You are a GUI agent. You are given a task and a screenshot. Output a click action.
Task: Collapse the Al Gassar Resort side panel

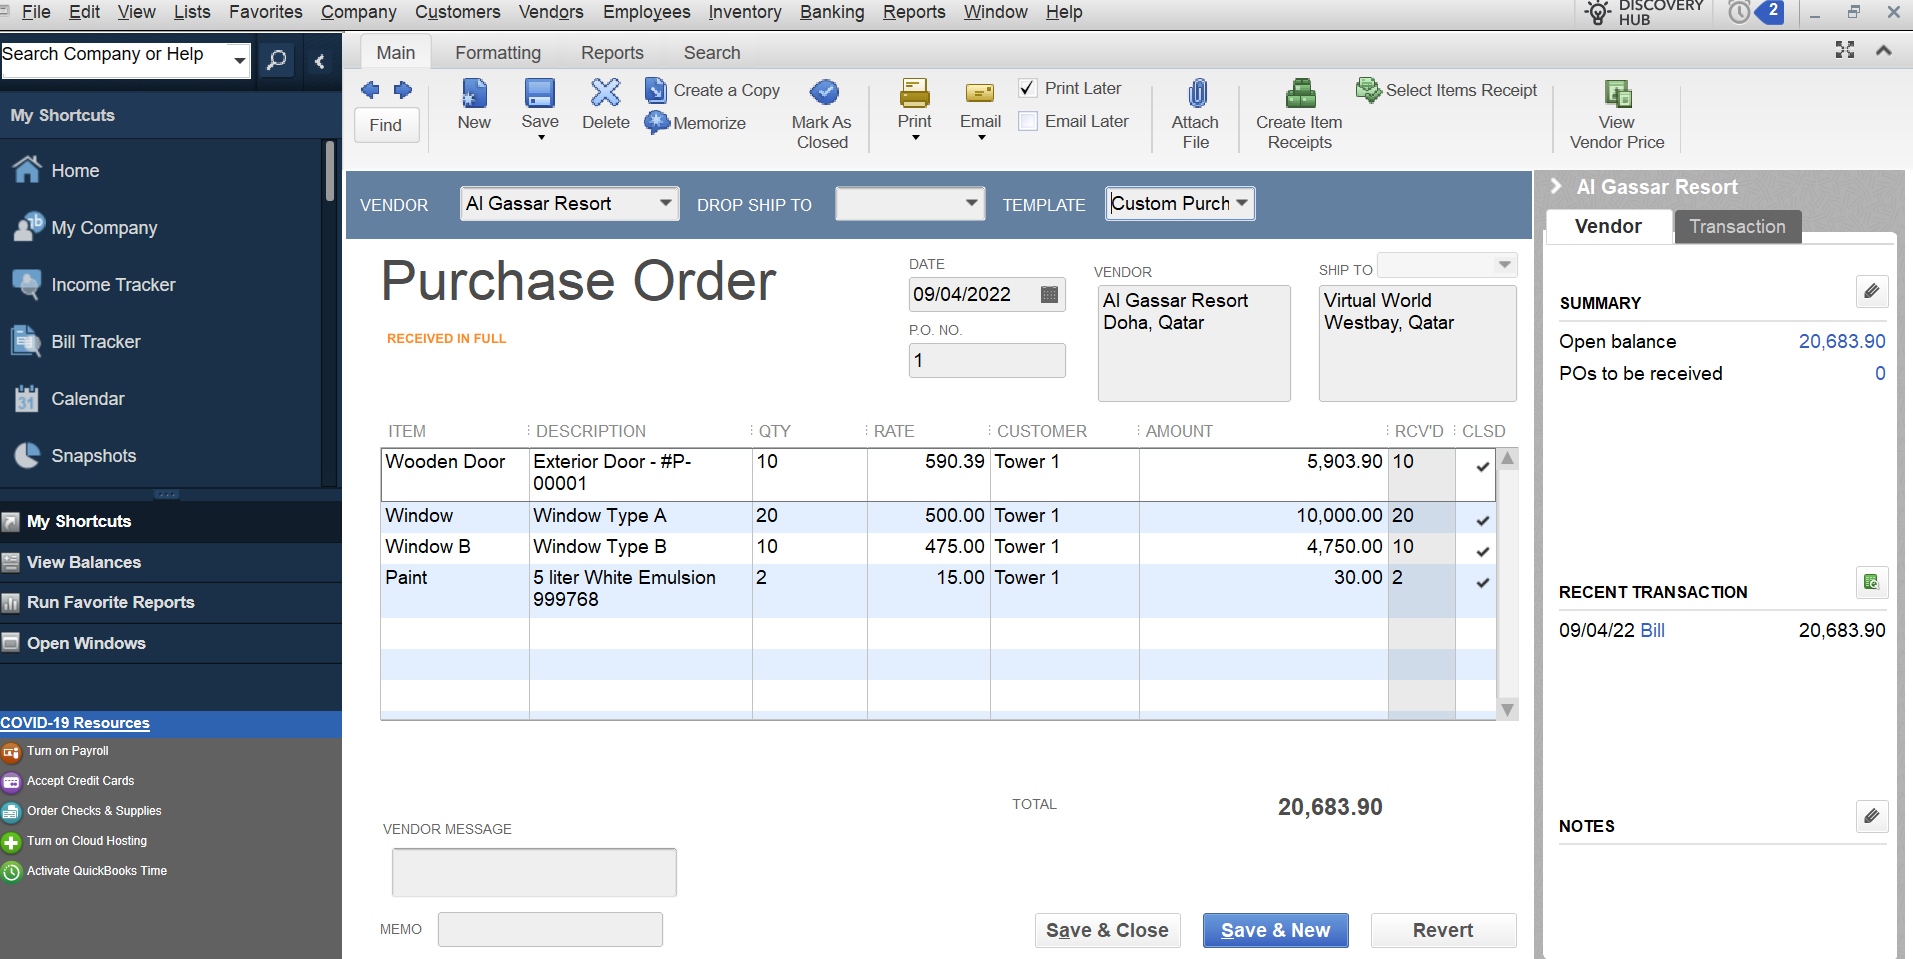[x=1556, y=186]
